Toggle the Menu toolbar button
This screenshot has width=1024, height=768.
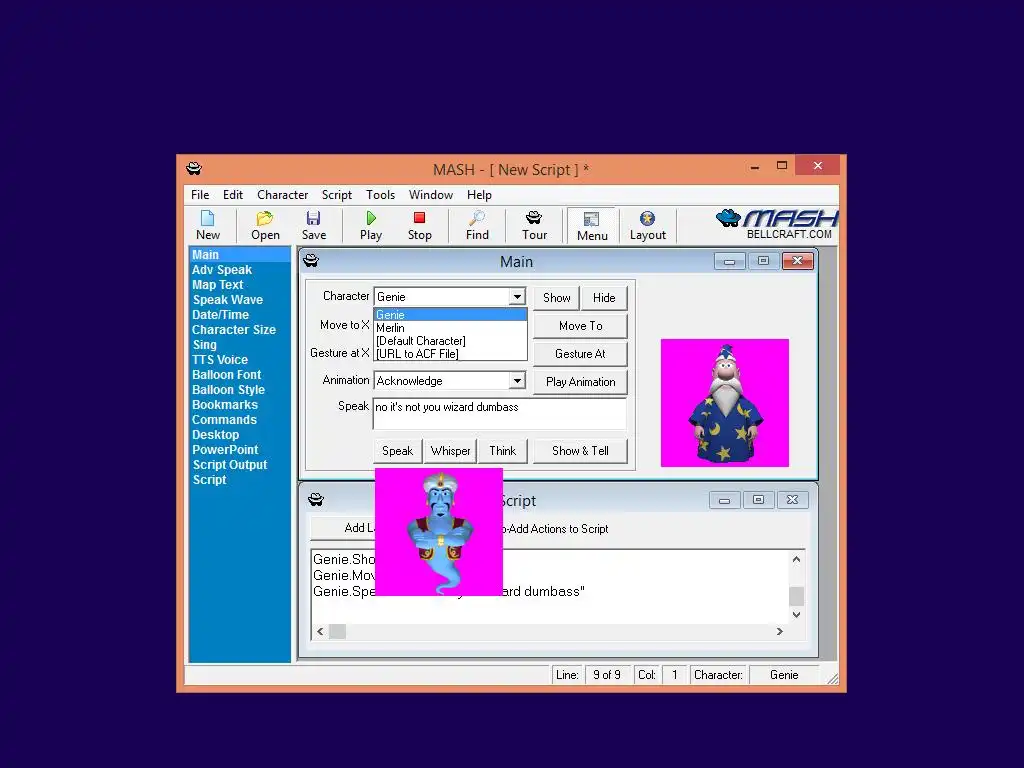592,226
